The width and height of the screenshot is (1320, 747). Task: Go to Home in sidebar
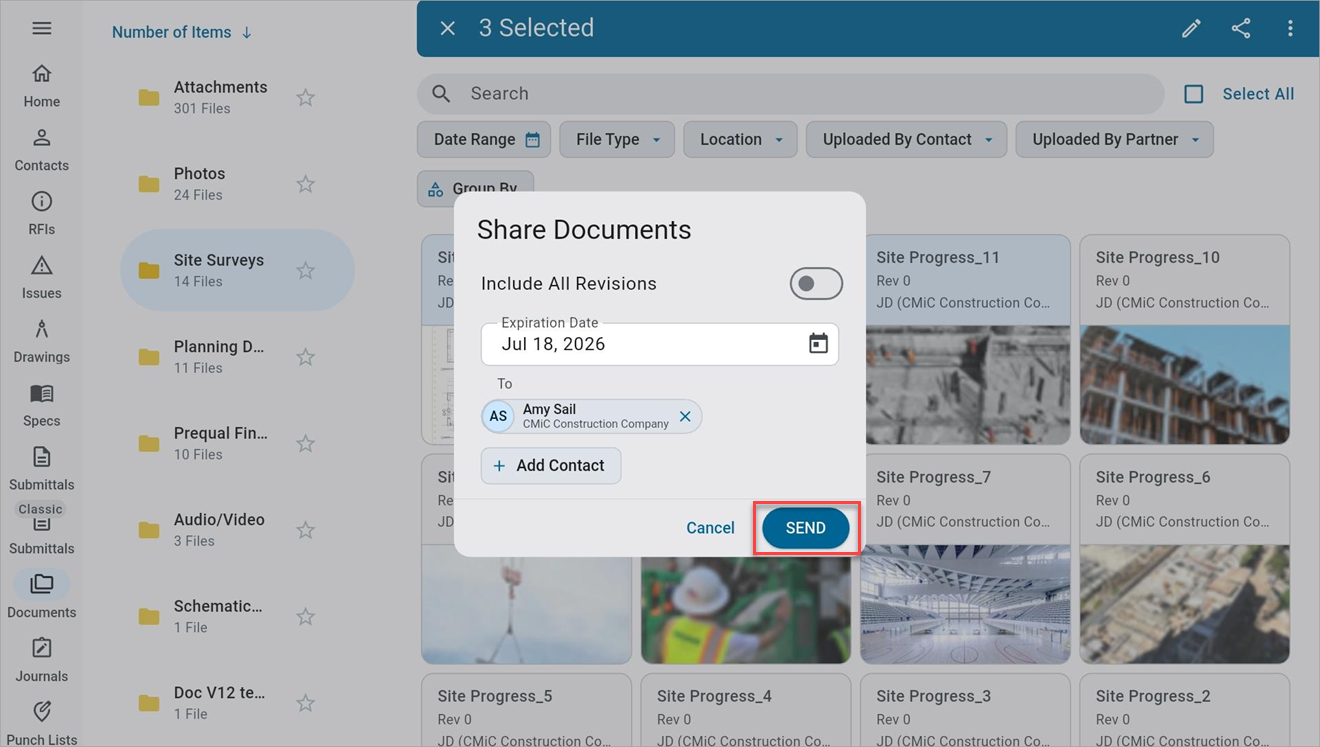coord(41,86)
